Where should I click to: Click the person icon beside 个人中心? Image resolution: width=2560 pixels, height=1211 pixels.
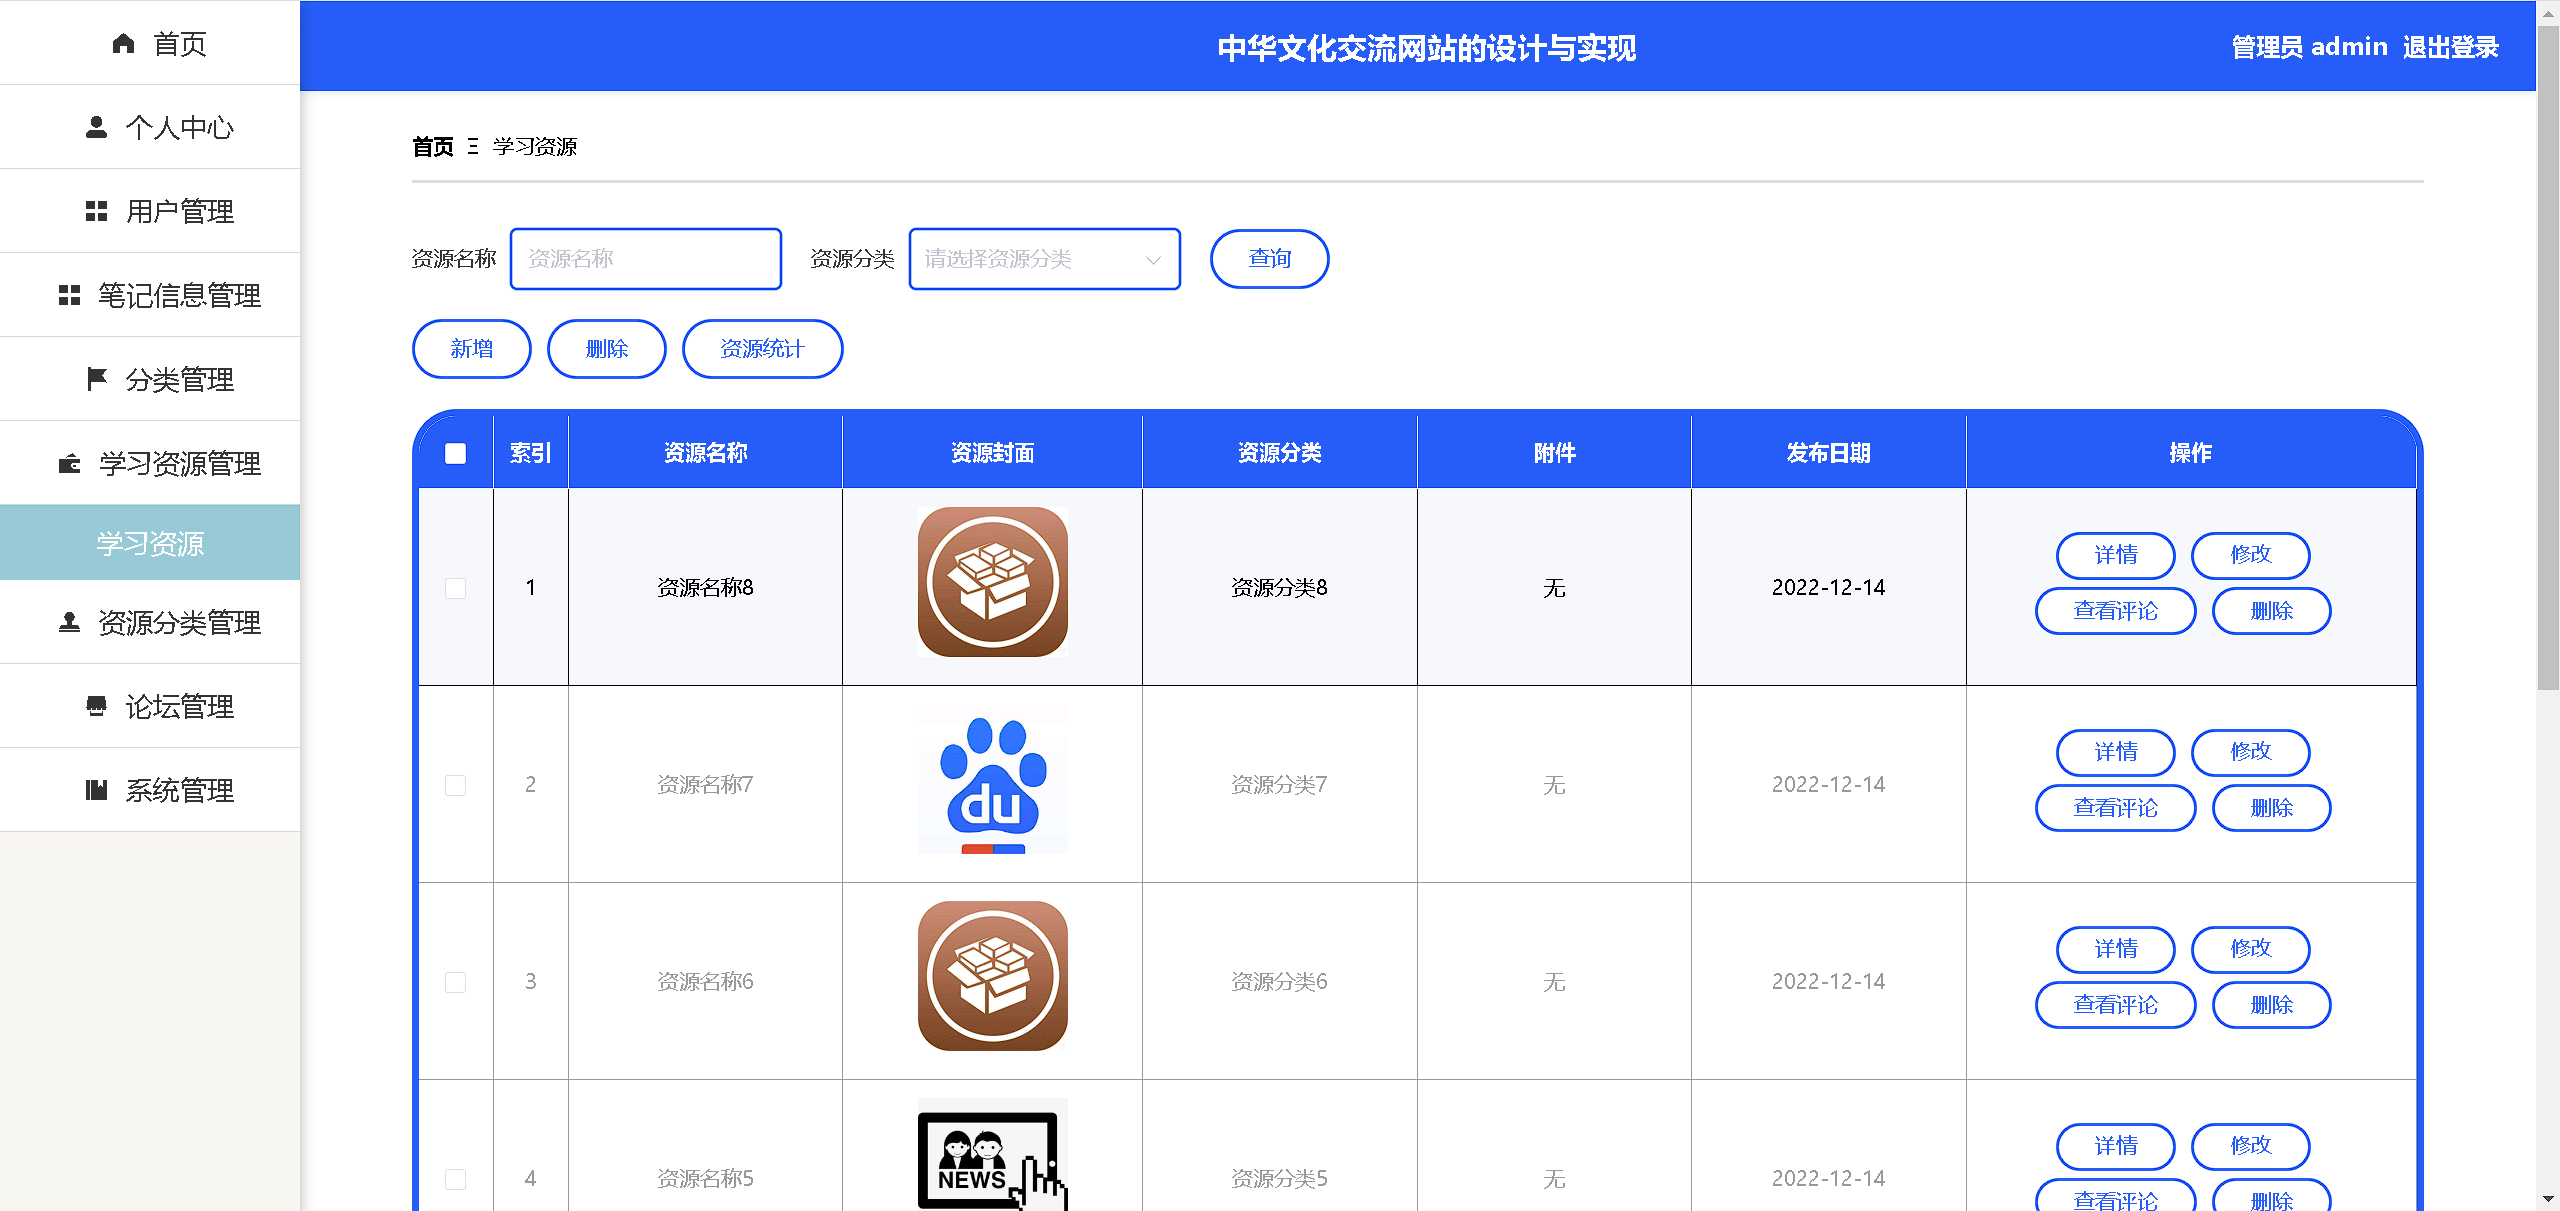[96, 127]
